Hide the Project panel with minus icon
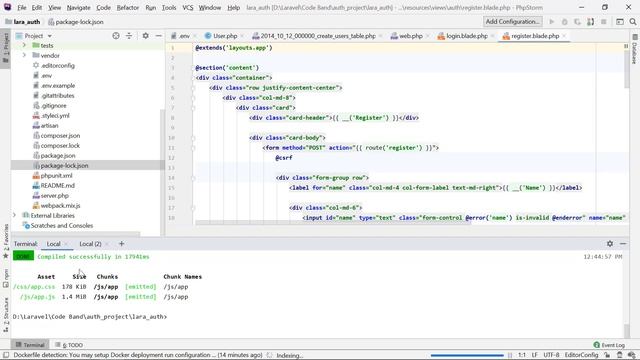The width and height of the screenshot is (640, 360). click(x=158, y=36)
